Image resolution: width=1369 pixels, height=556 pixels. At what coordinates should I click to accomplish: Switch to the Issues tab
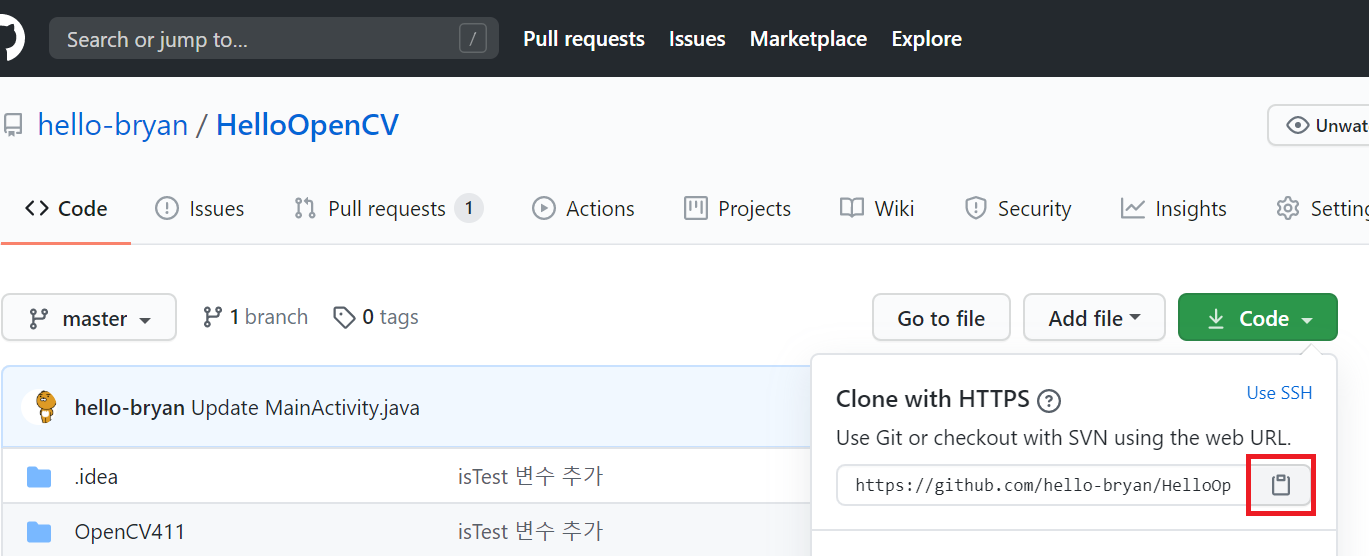[x=200, y=209]
